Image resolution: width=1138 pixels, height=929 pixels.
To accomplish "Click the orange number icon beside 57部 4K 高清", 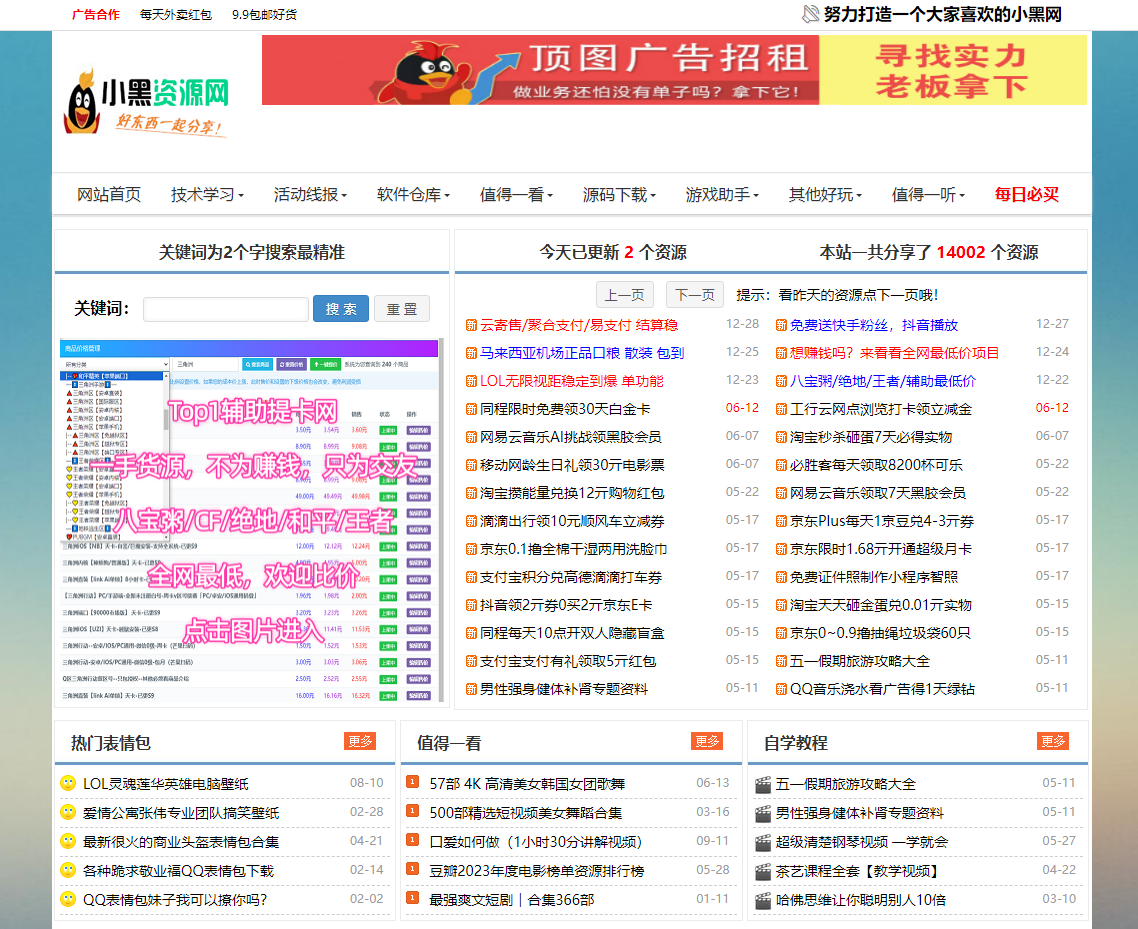I will [x=412, y=782].
